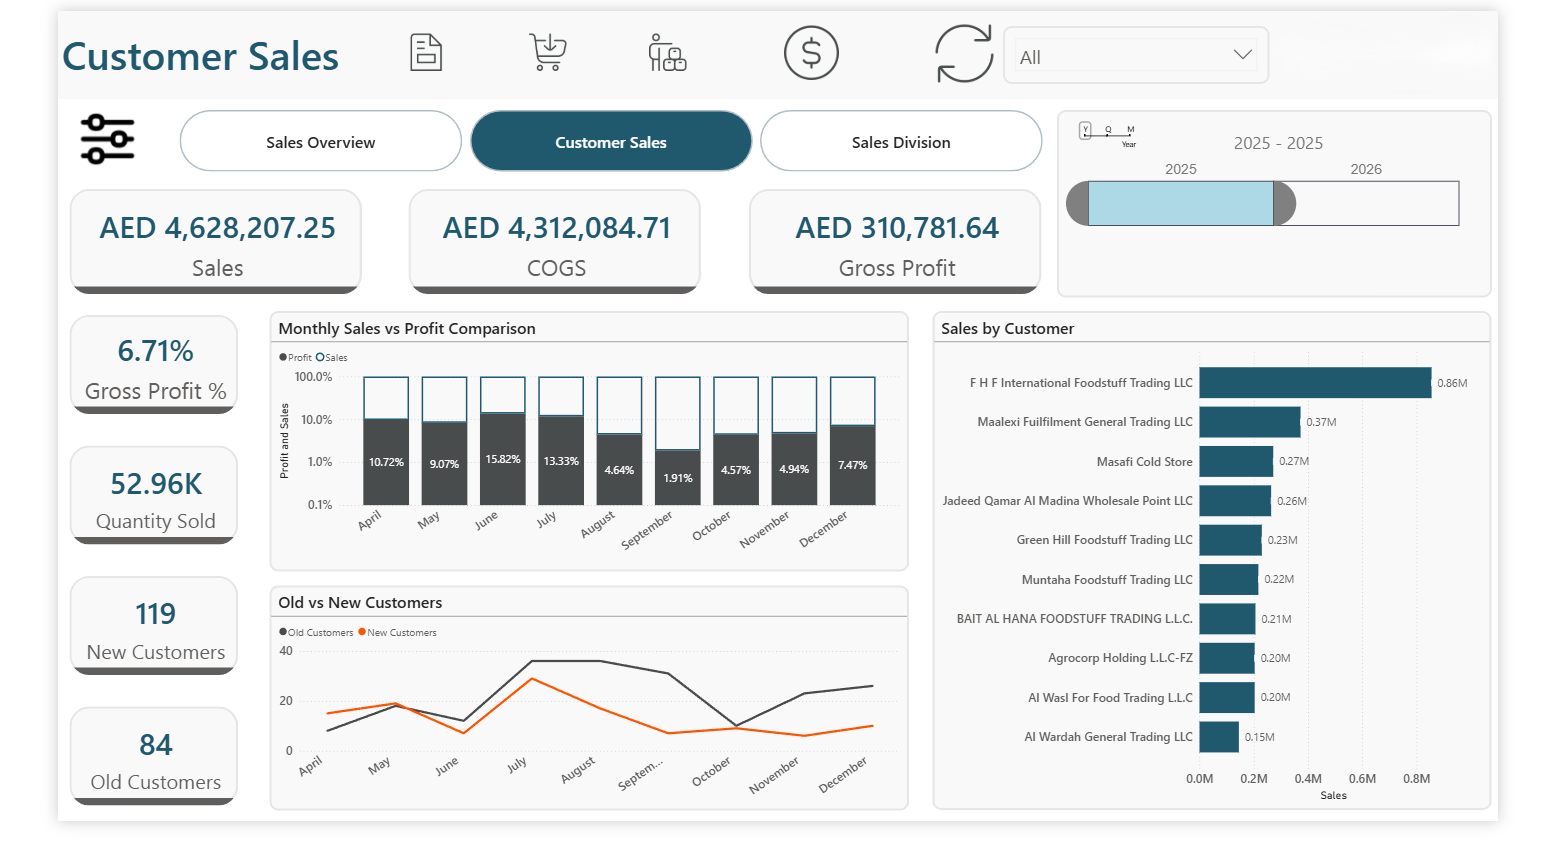Select the shopping cart icon
Screen dimensions: 1554x857
click(546, 52)
